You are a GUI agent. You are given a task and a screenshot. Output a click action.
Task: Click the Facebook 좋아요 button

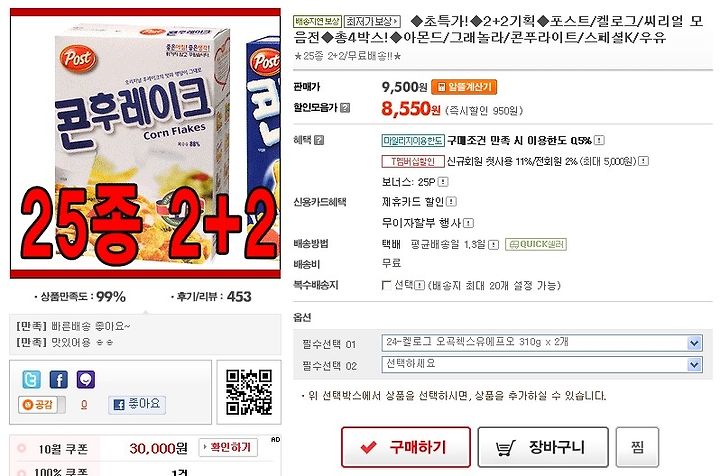[137, 404]
